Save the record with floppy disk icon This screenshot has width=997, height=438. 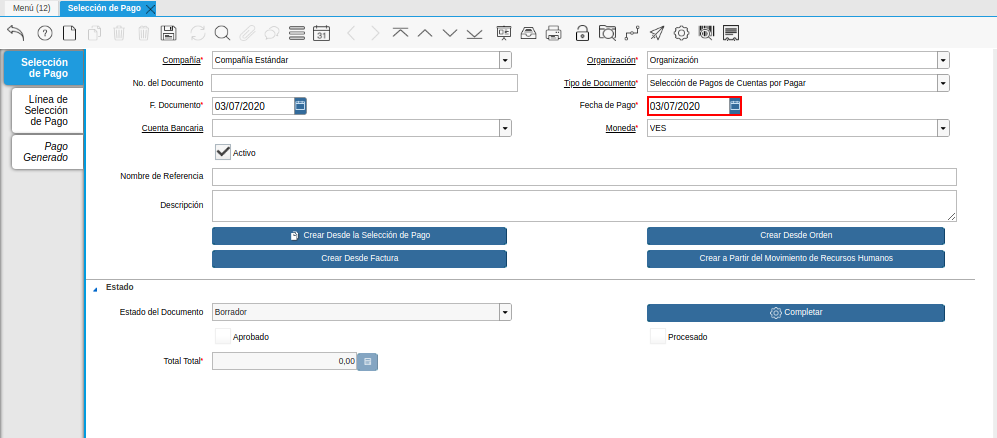click(168, 32)
